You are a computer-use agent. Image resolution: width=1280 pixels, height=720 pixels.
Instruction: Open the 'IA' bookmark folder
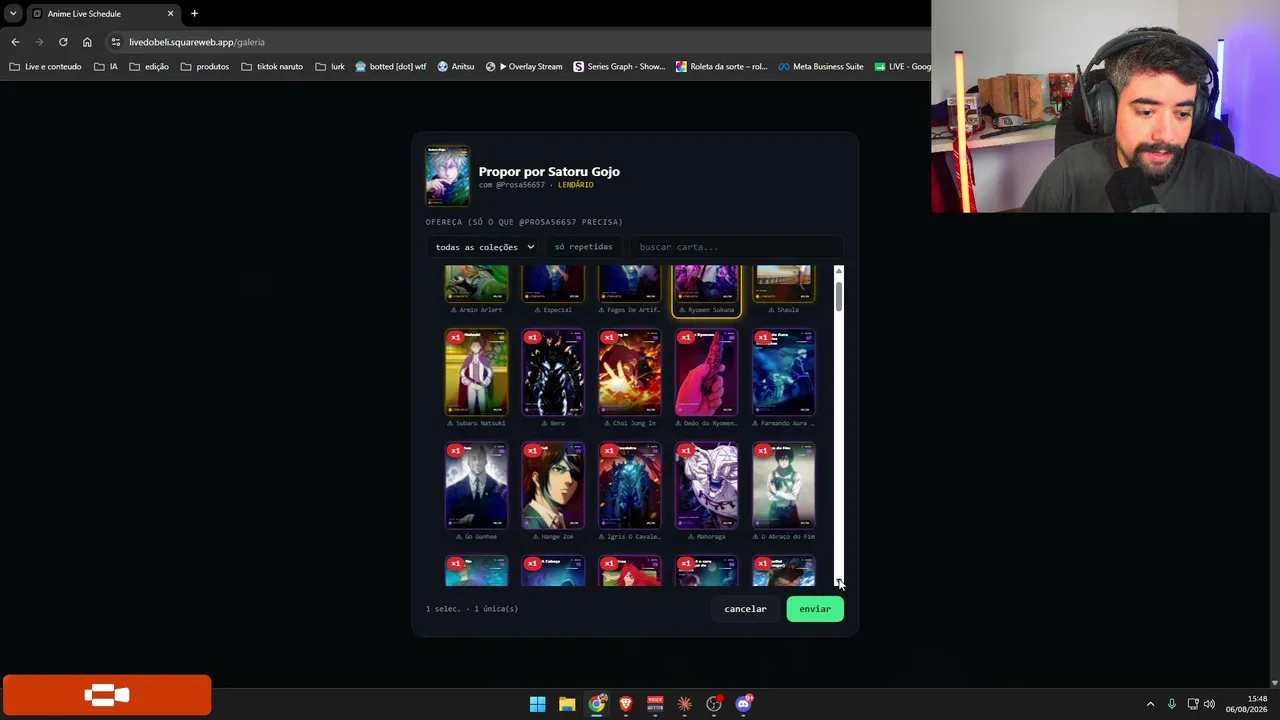(x=106, y=67)
